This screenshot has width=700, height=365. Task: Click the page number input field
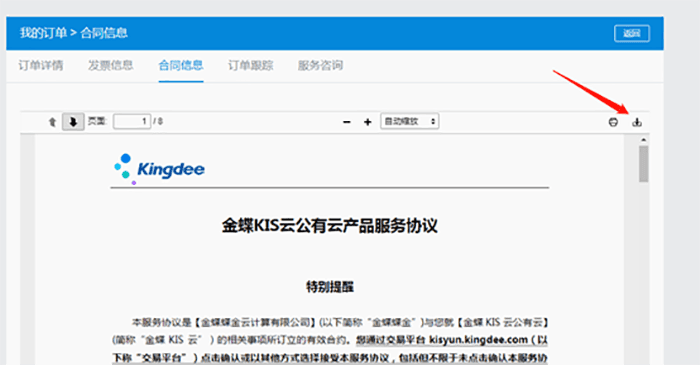click(132, 121)
